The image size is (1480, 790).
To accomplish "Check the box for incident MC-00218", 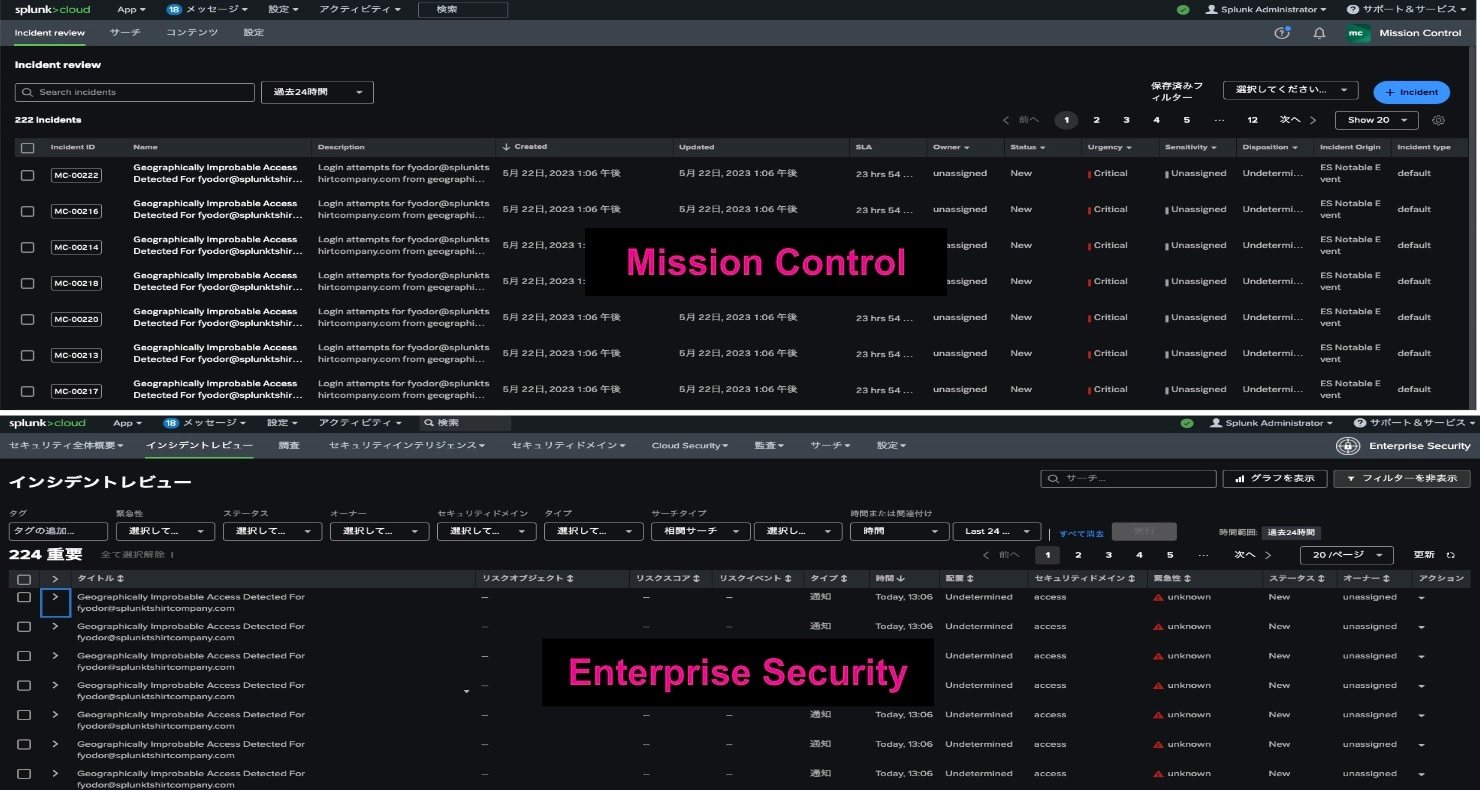I will click(28, 283).
